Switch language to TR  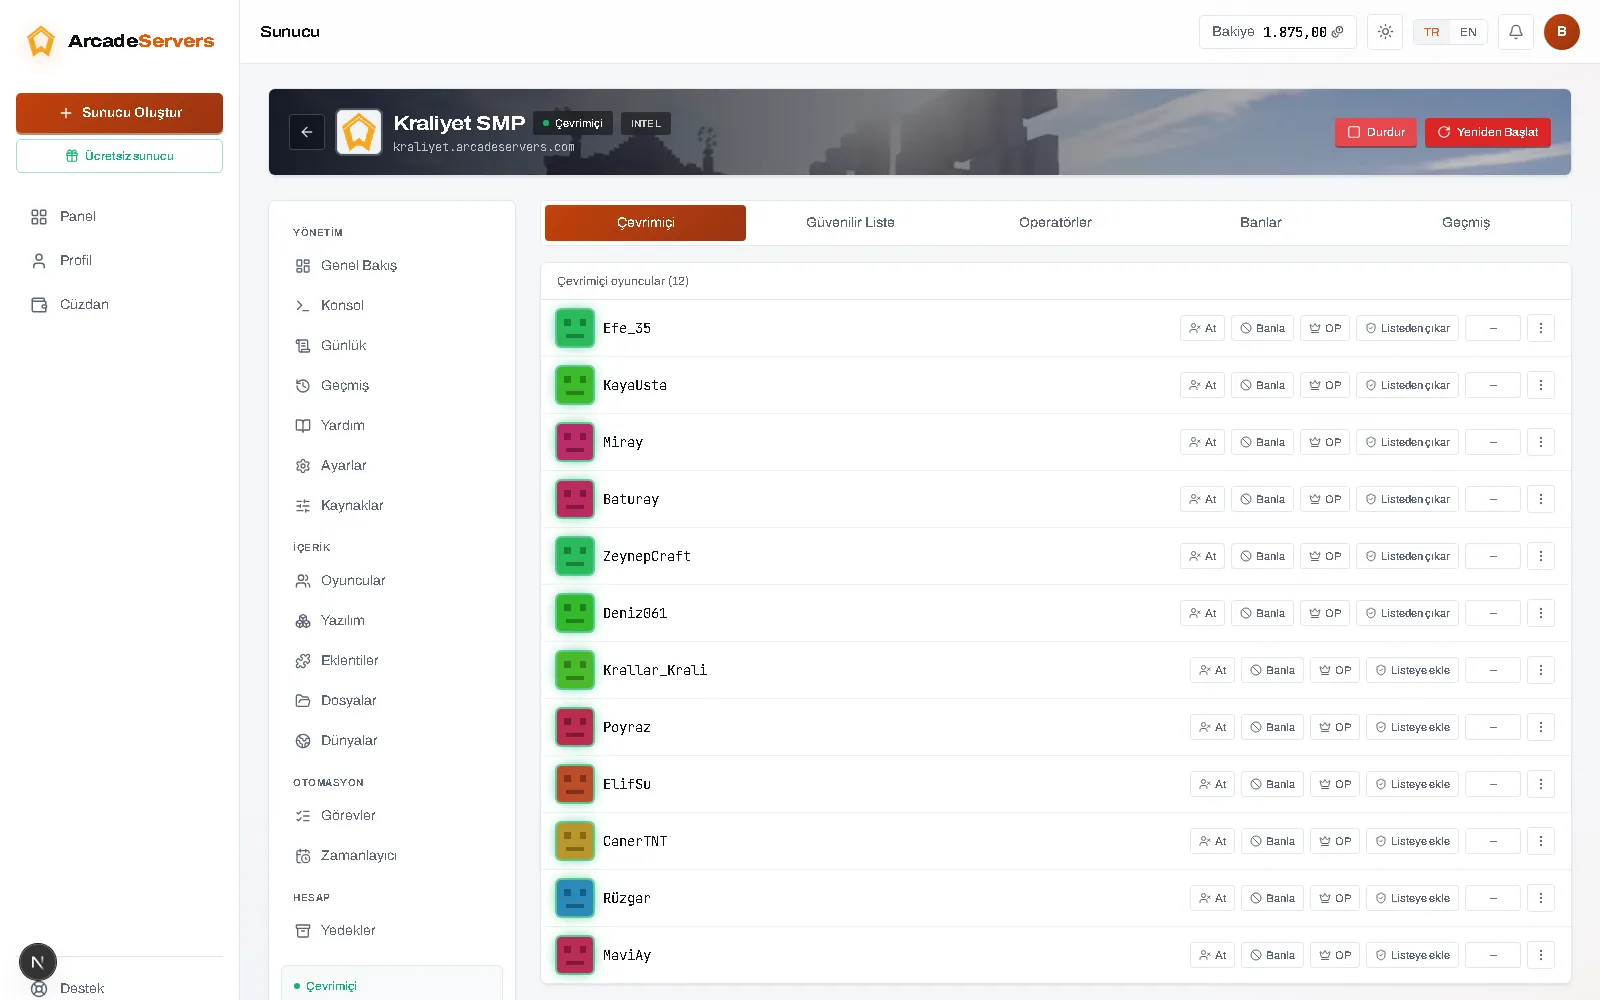(x=1432, y=32)
